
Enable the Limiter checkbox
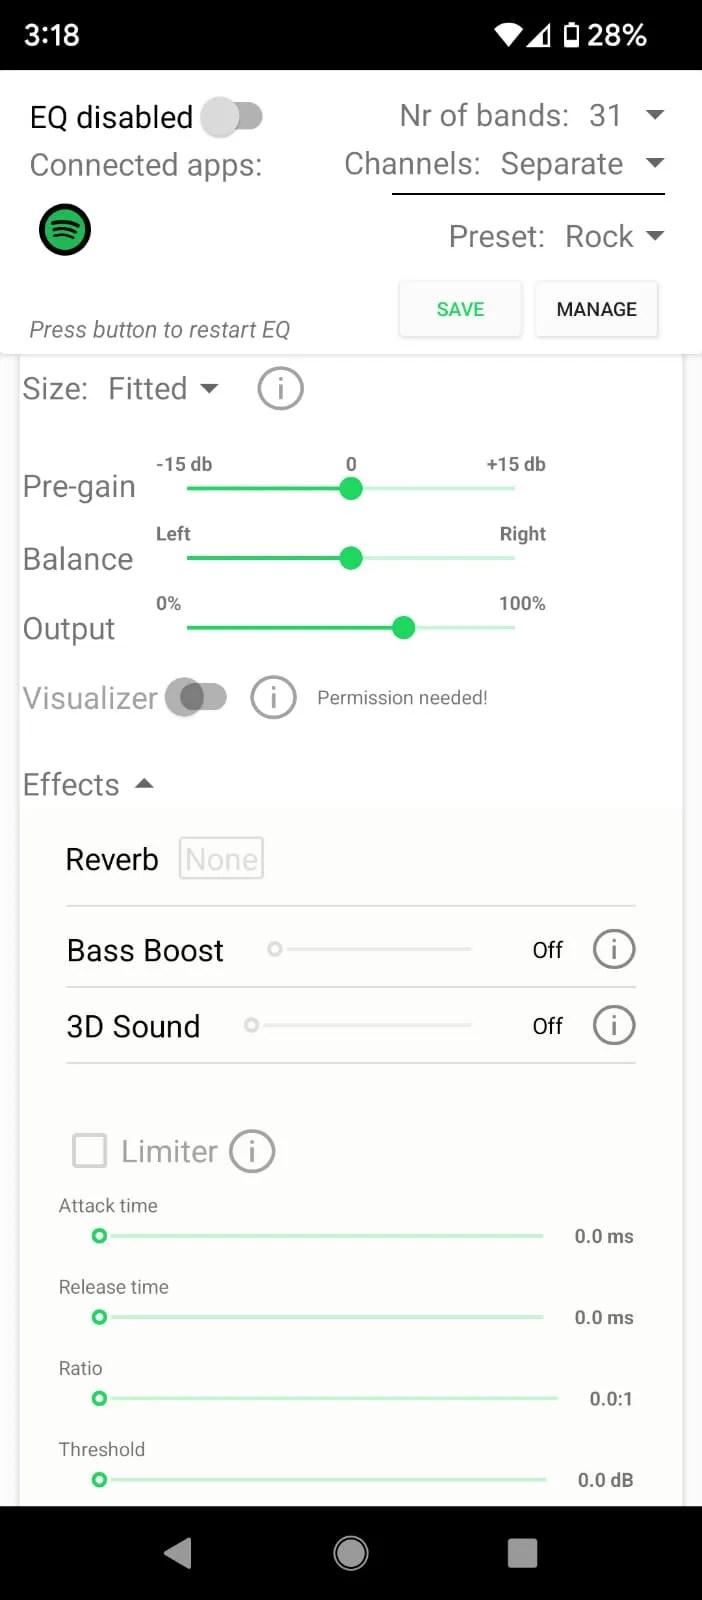(89, 1151)
